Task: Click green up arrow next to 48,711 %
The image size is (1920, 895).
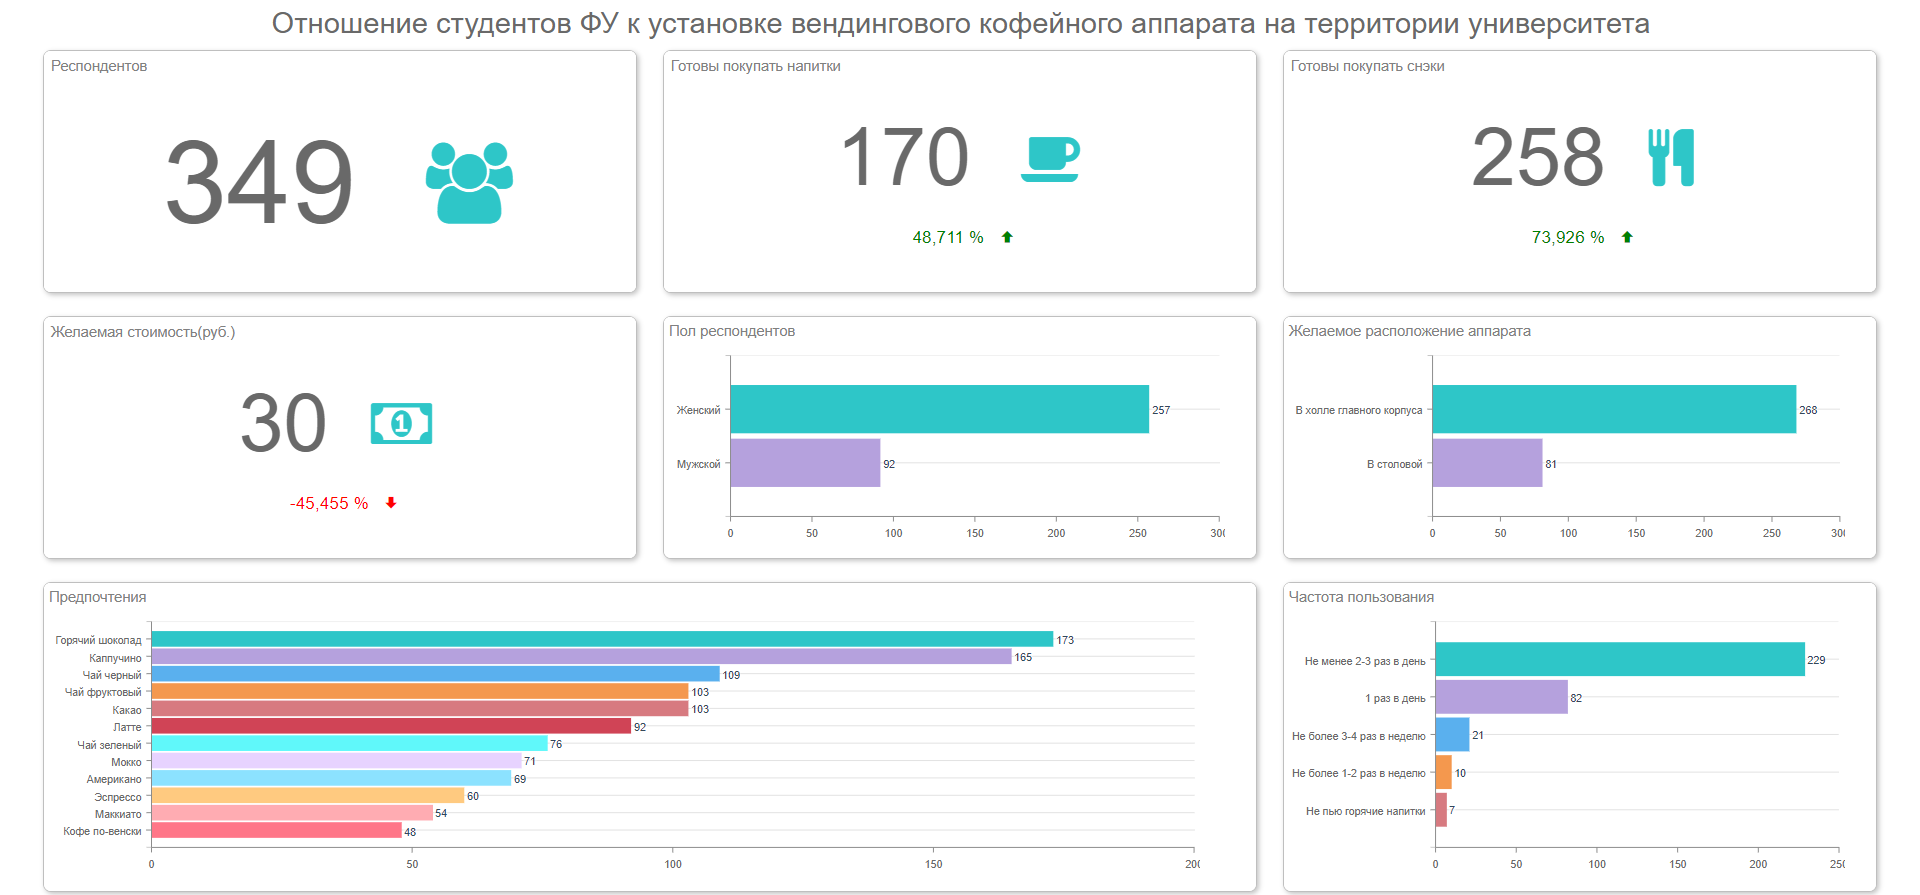Action: (1007, 237)
